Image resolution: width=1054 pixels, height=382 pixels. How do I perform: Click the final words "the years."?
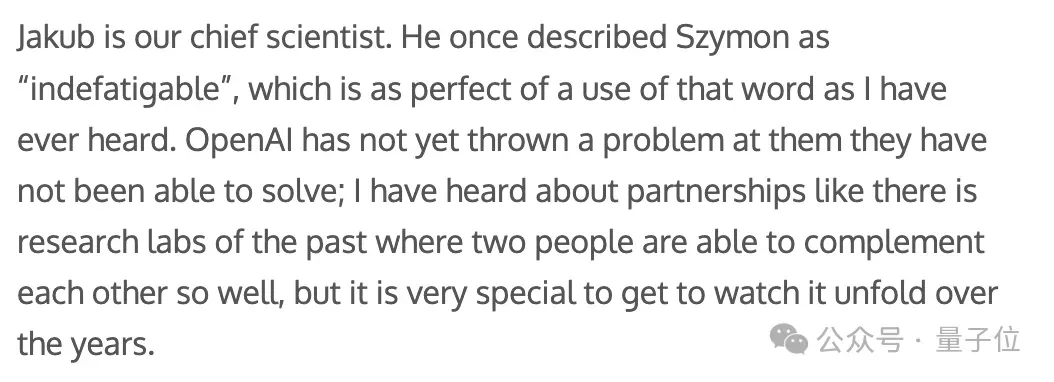tap(86, 345)
